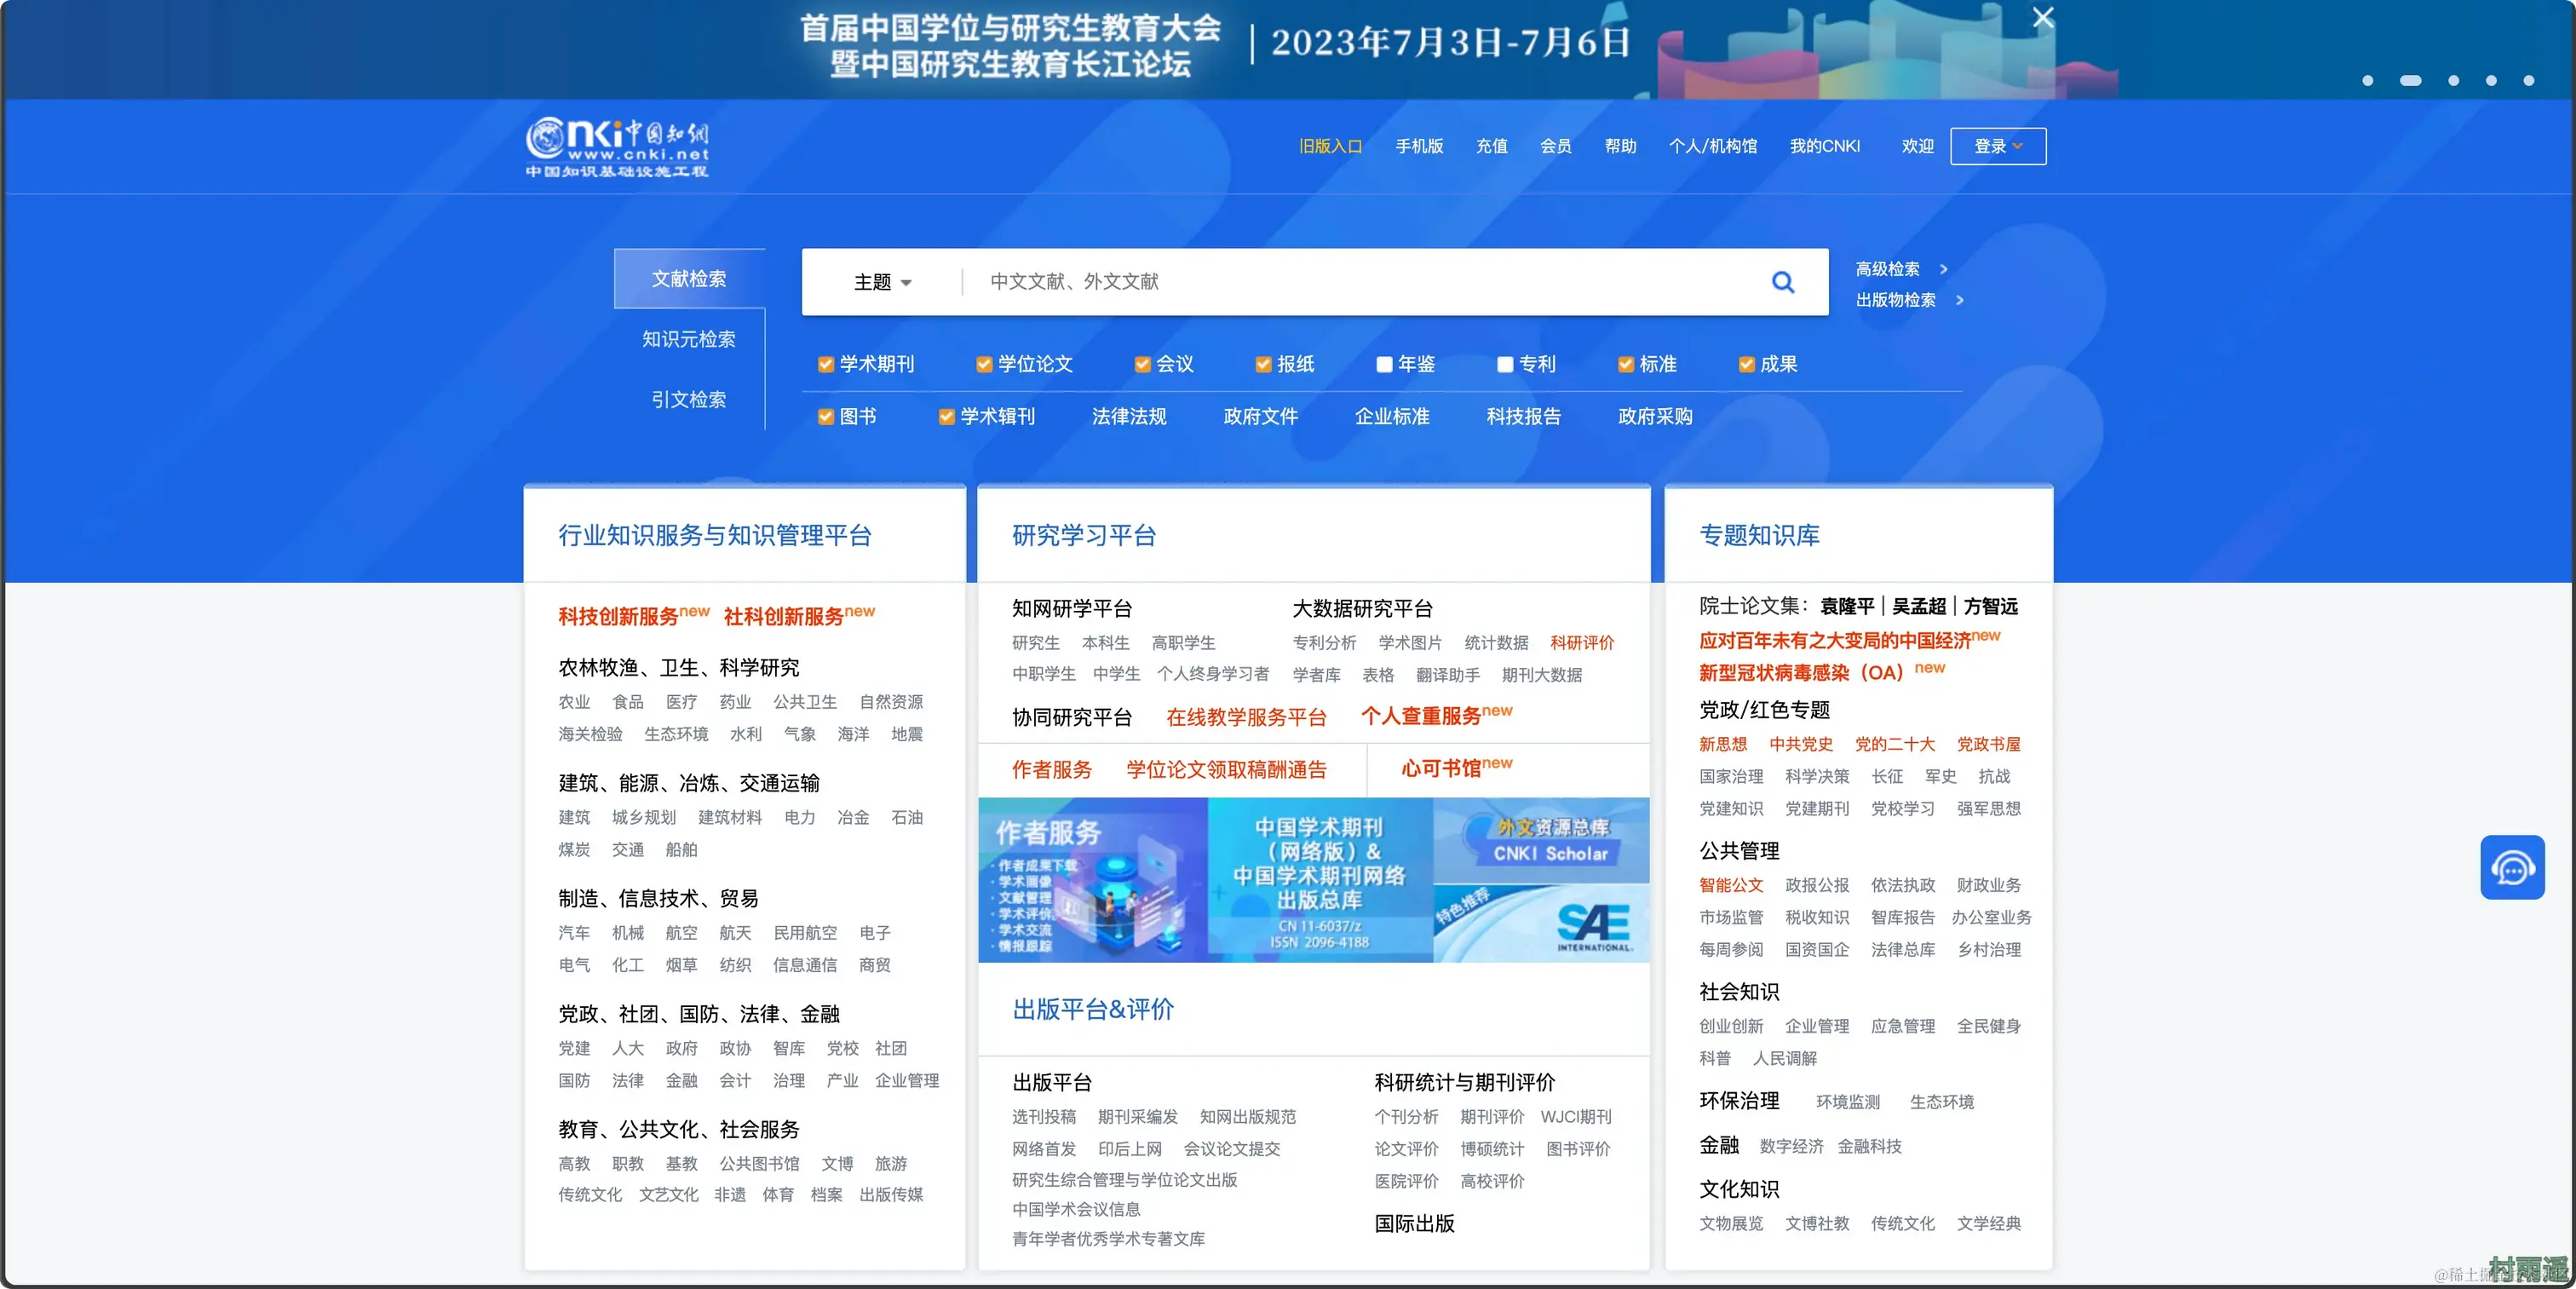The height and width of the screenshot is (1289, 2576).
Task: Switch to 引文检索 tab
Action: pyautogui.click(x=688, y=400)
